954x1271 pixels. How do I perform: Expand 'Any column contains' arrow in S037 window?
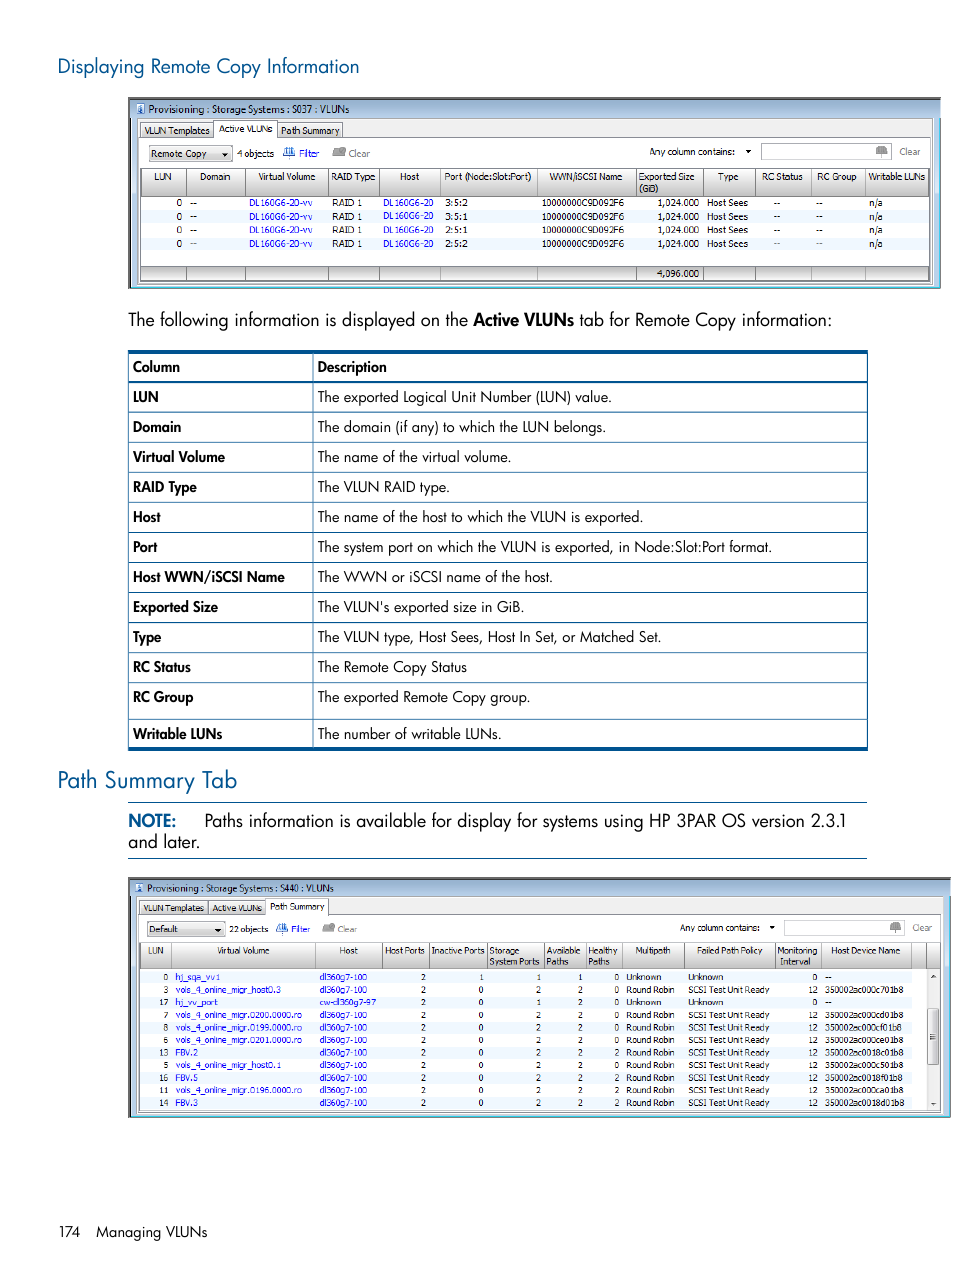(x=748, y=152)
